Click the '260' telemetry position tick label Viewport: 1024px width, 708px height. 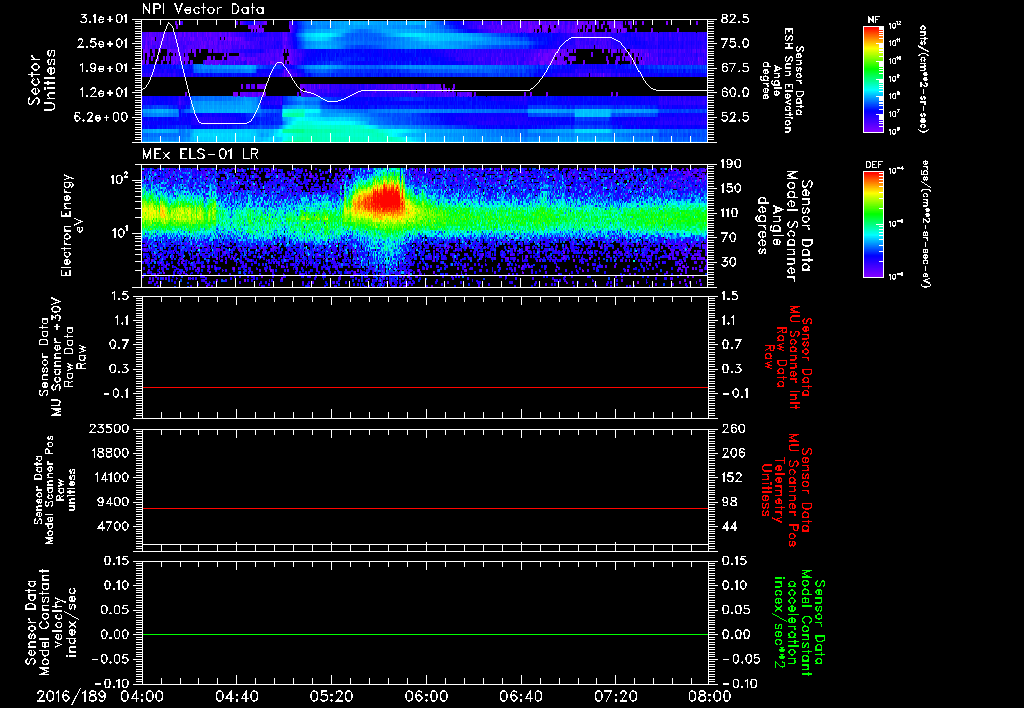coord(733,428)
